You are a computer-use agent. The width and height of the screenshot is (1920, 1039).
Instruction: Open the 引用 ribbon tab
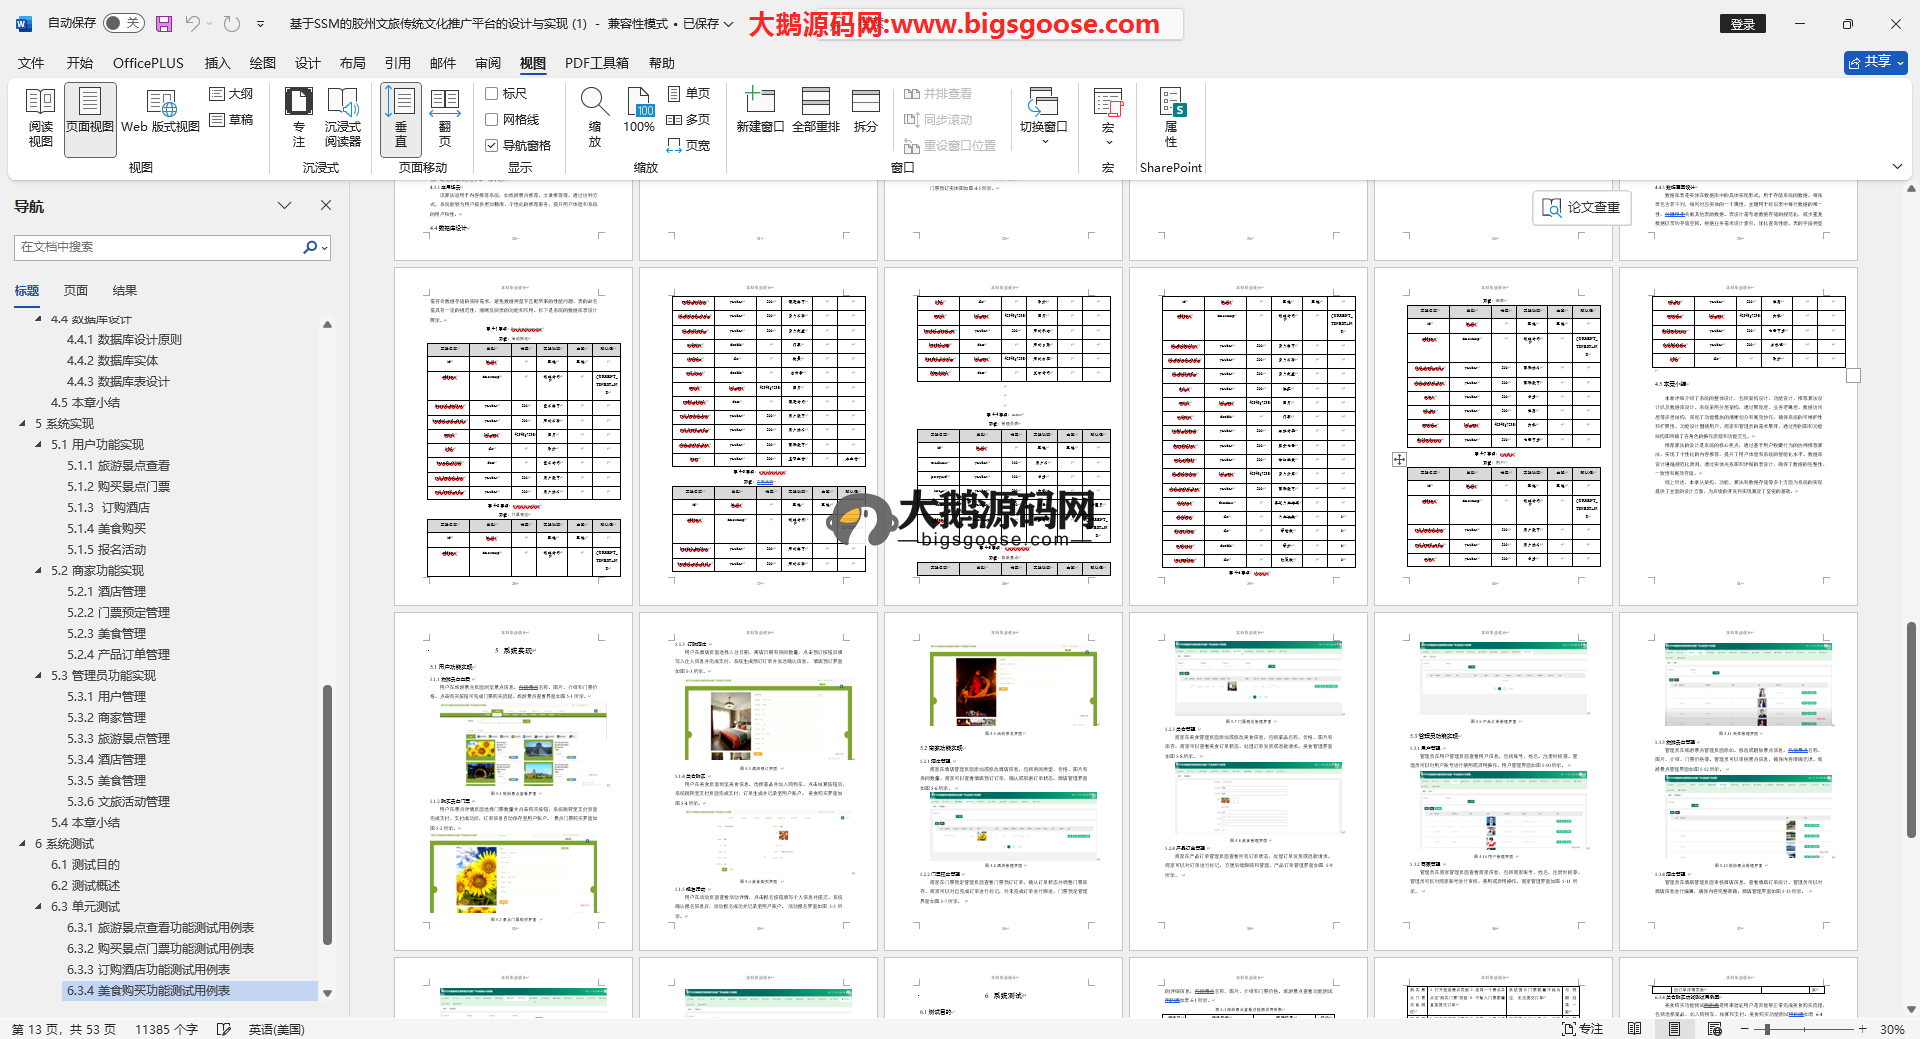397,63
